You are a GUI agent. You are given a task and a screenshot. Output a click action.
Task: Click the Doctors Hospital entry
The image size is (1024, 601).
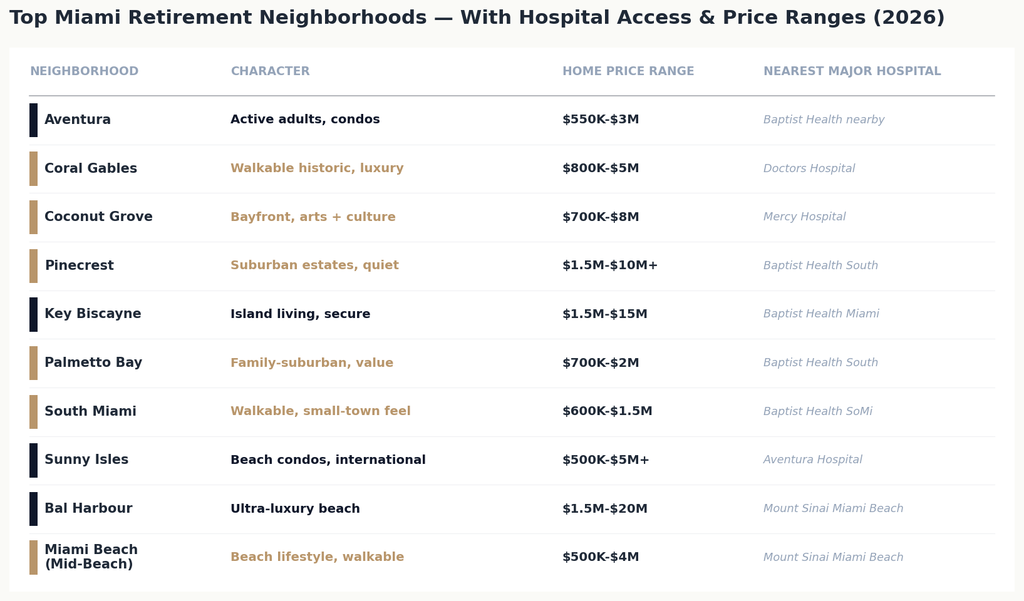tap(809, 168)
